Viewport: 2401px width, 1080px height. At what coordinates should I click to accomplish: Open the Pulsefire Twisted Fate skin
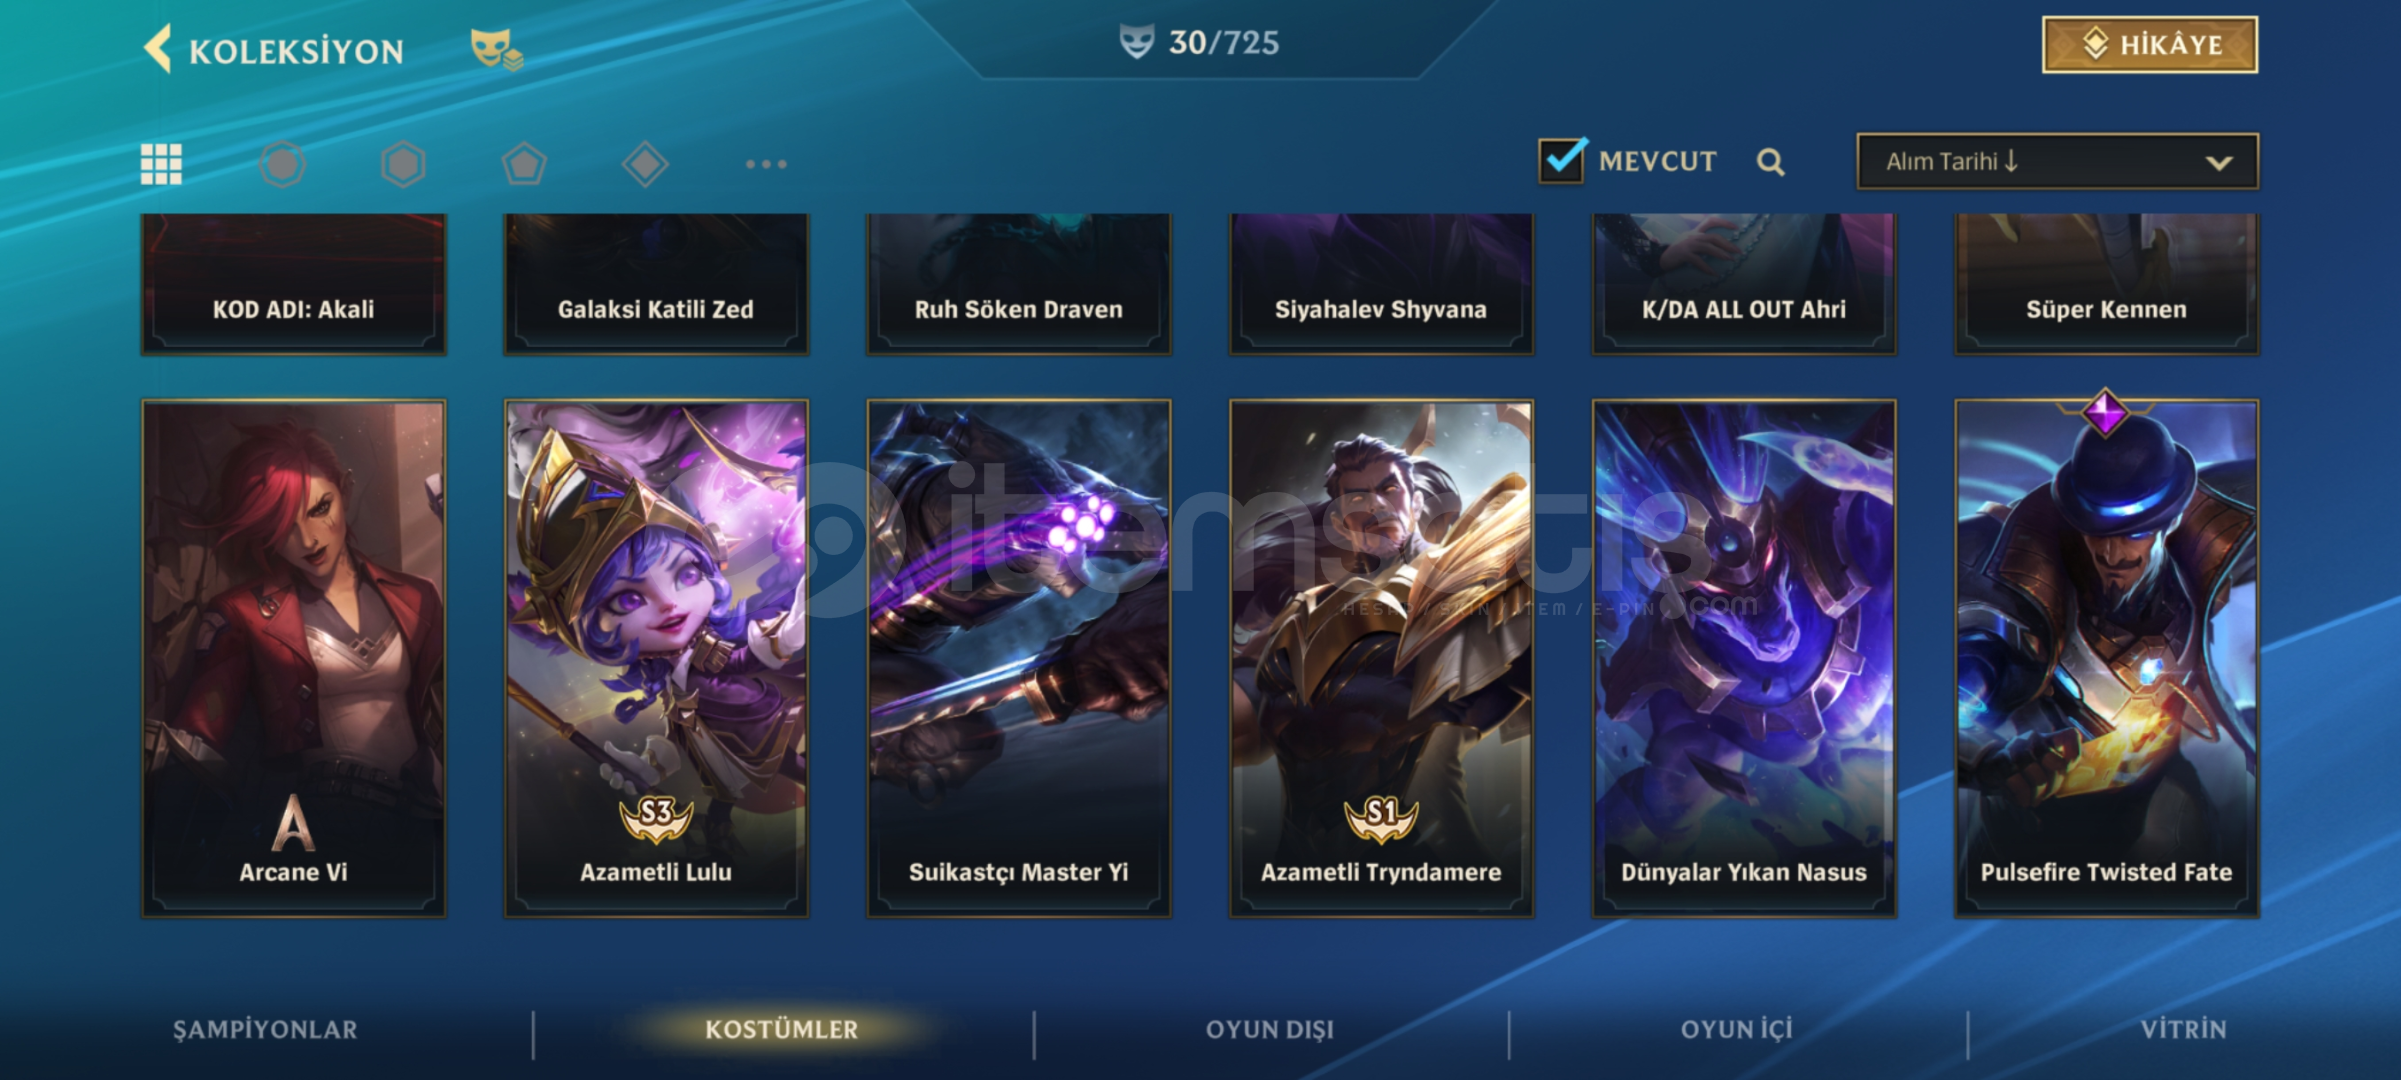coord(2106,658)
